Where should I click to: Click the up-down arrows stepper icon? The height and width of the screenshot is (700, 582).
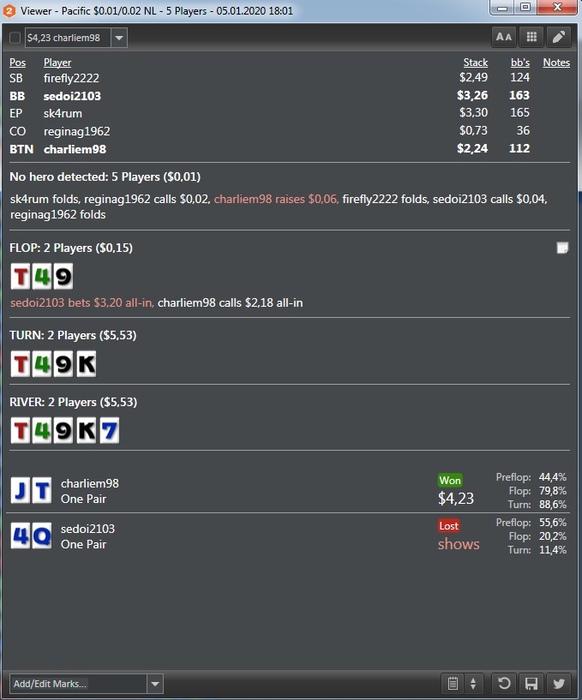click(473, 683)
